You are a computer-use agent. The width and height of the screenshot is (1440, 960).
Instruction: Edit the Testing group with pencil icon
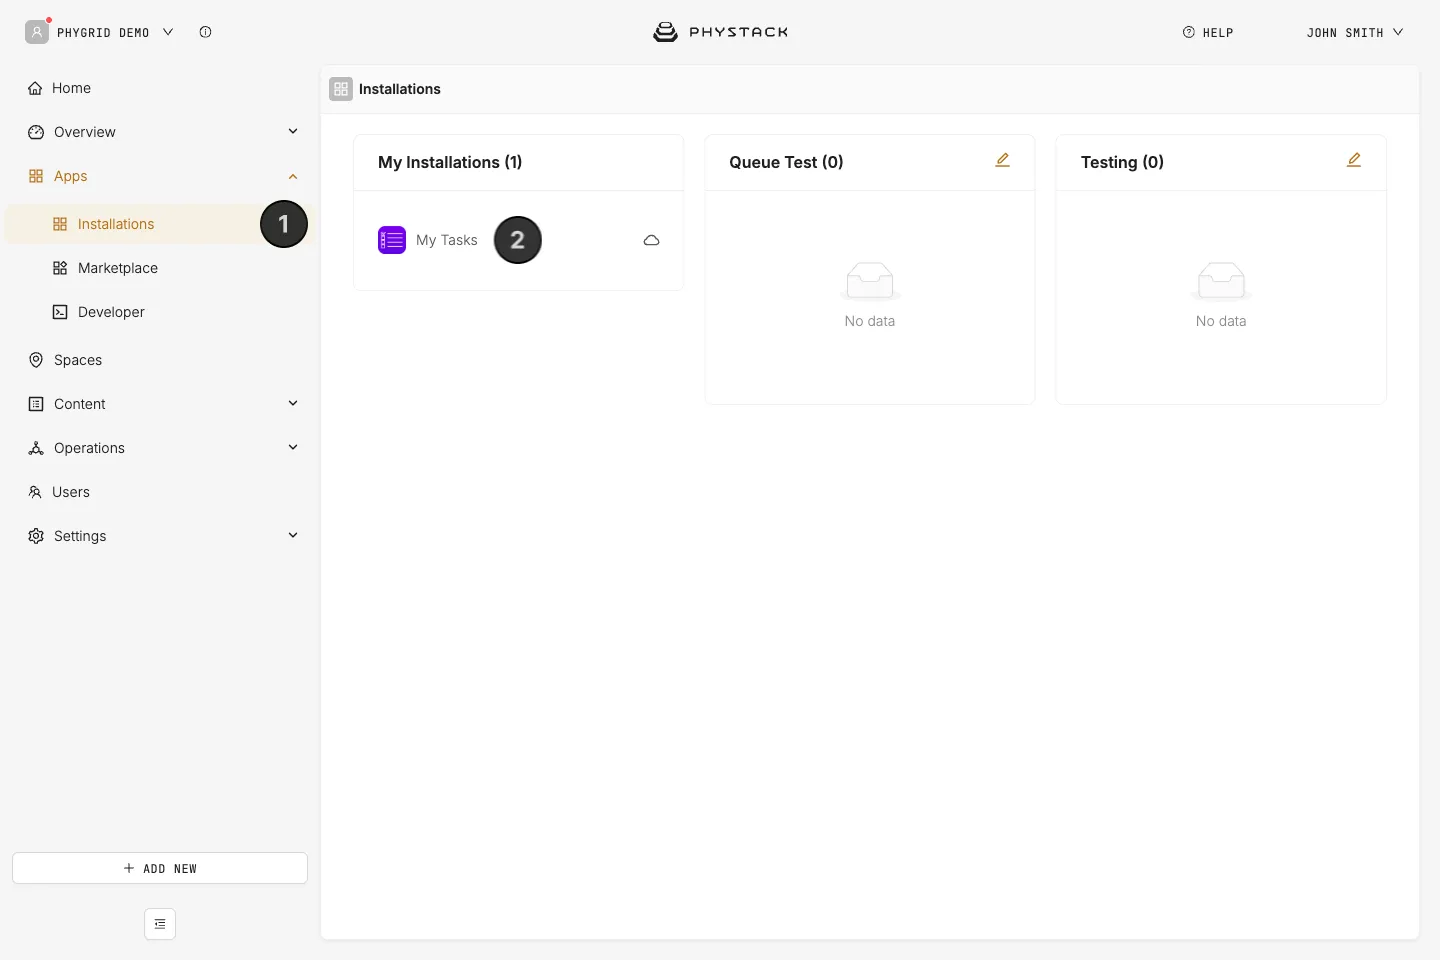tap(1354, 160)
